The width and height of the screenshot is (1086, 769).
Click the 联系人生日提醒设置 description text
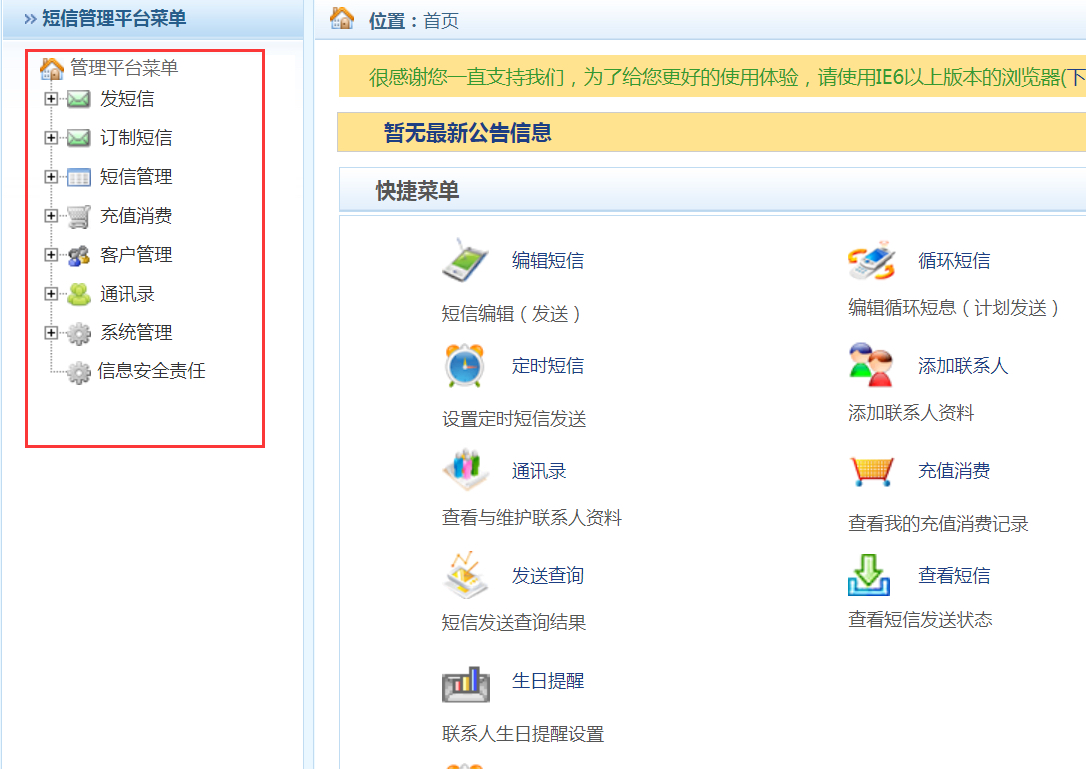pos(523,734)
